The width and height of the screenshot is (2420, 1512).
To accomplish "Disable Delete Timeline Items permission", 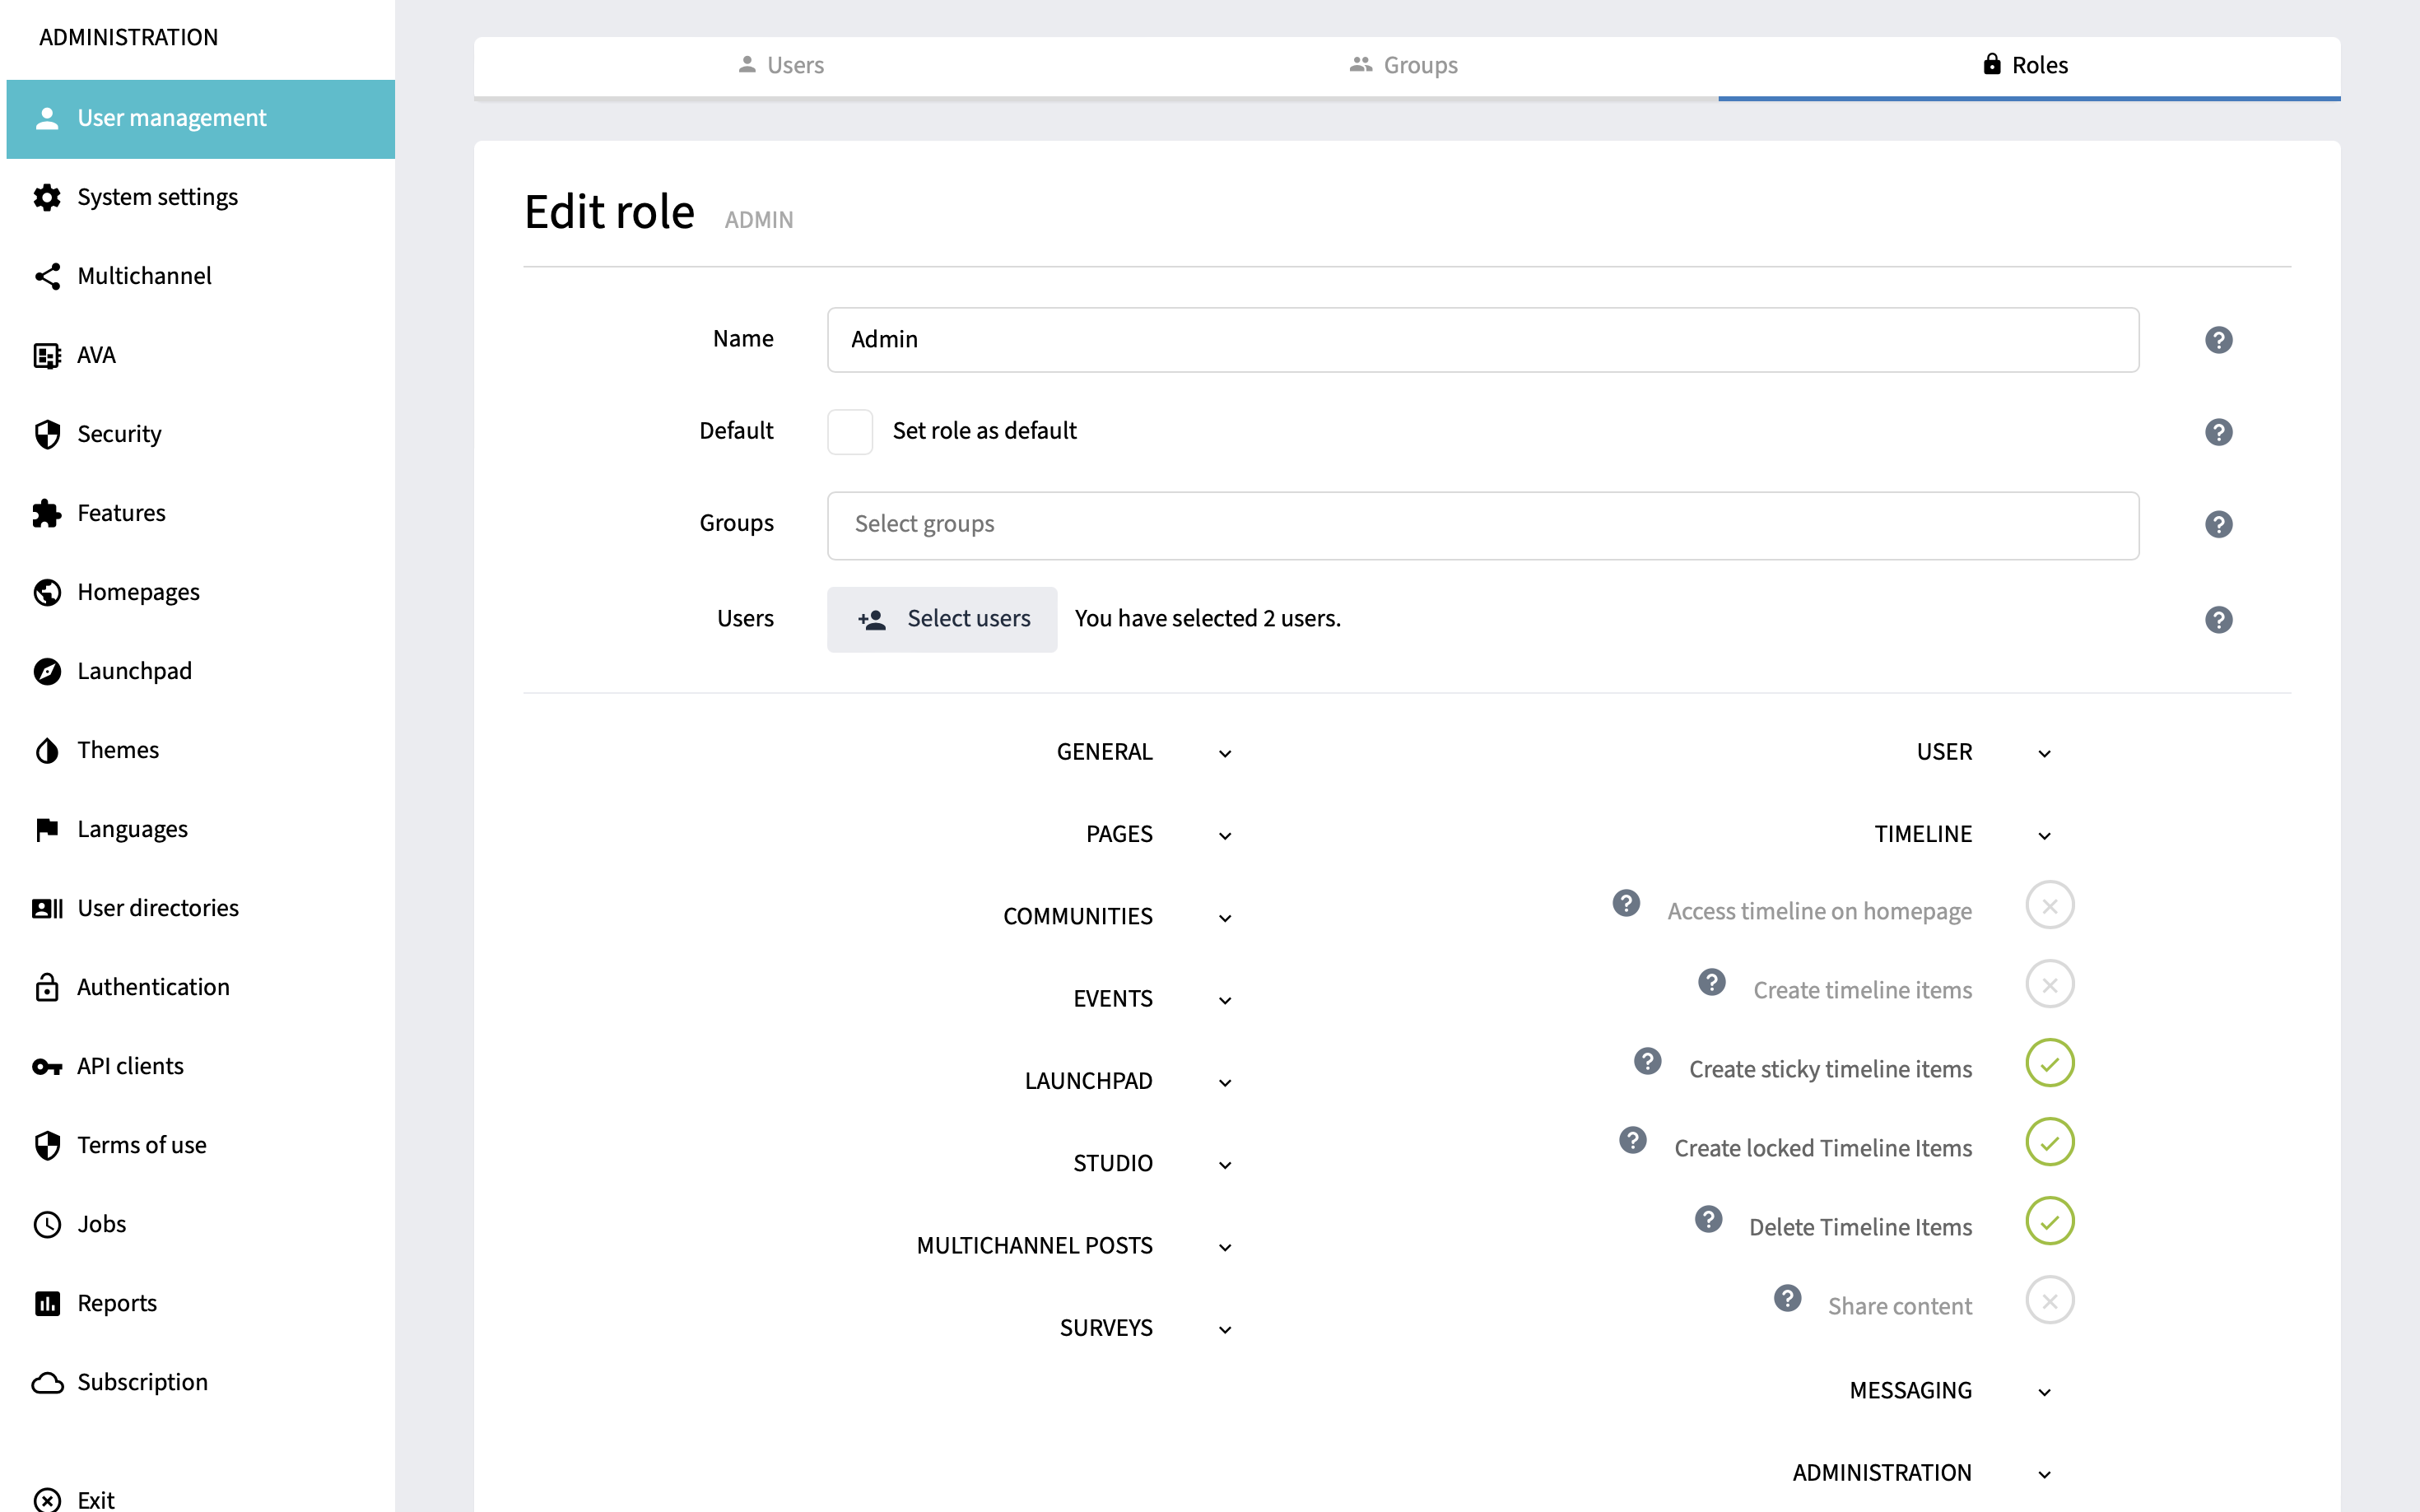I will coord(2050,1221).
